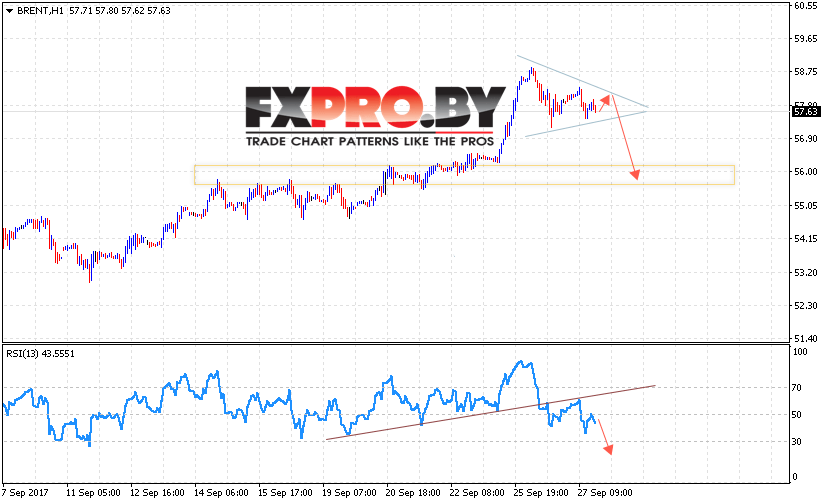Select the 55.05 price scale label

pyautogui.click(x=806, y=206)
